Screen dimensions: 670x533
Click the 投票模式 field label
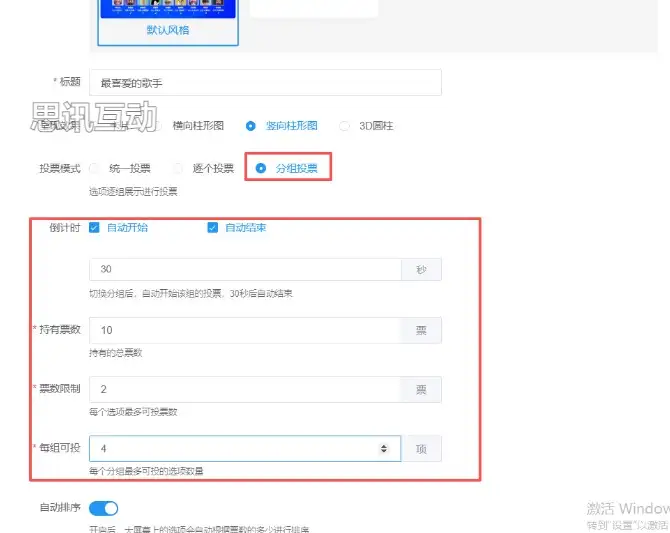point(60,168)
